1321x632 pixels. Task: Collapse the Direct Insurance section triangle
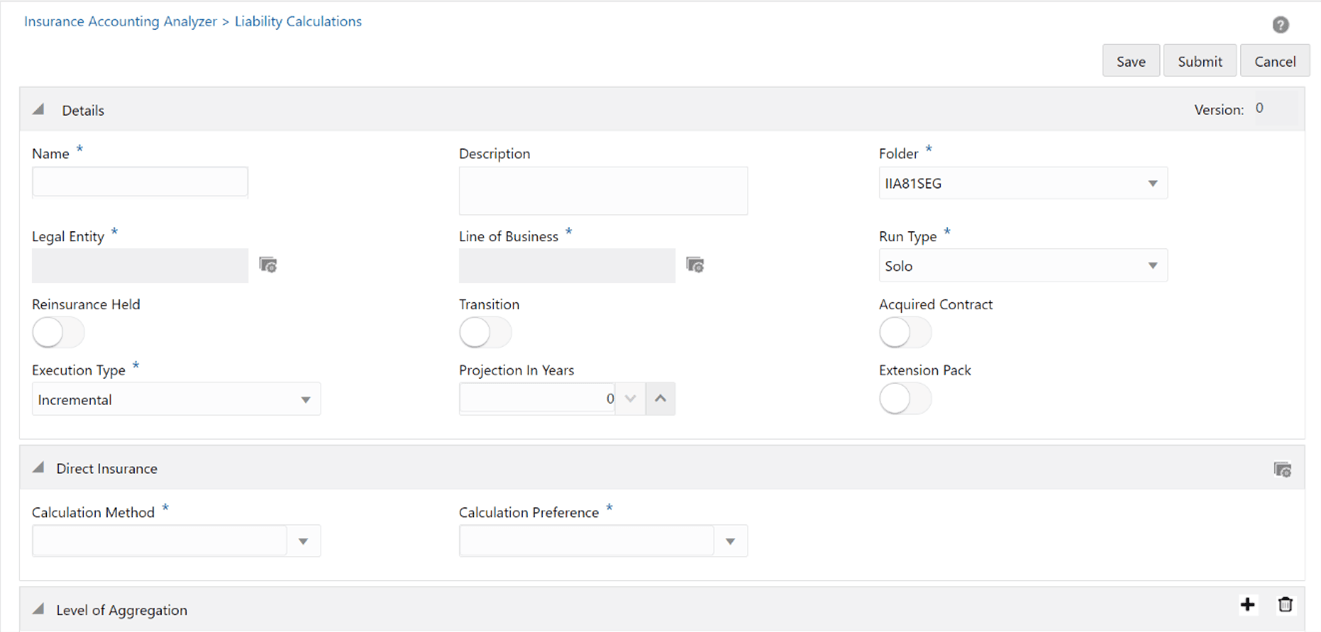tap(38, 466)
